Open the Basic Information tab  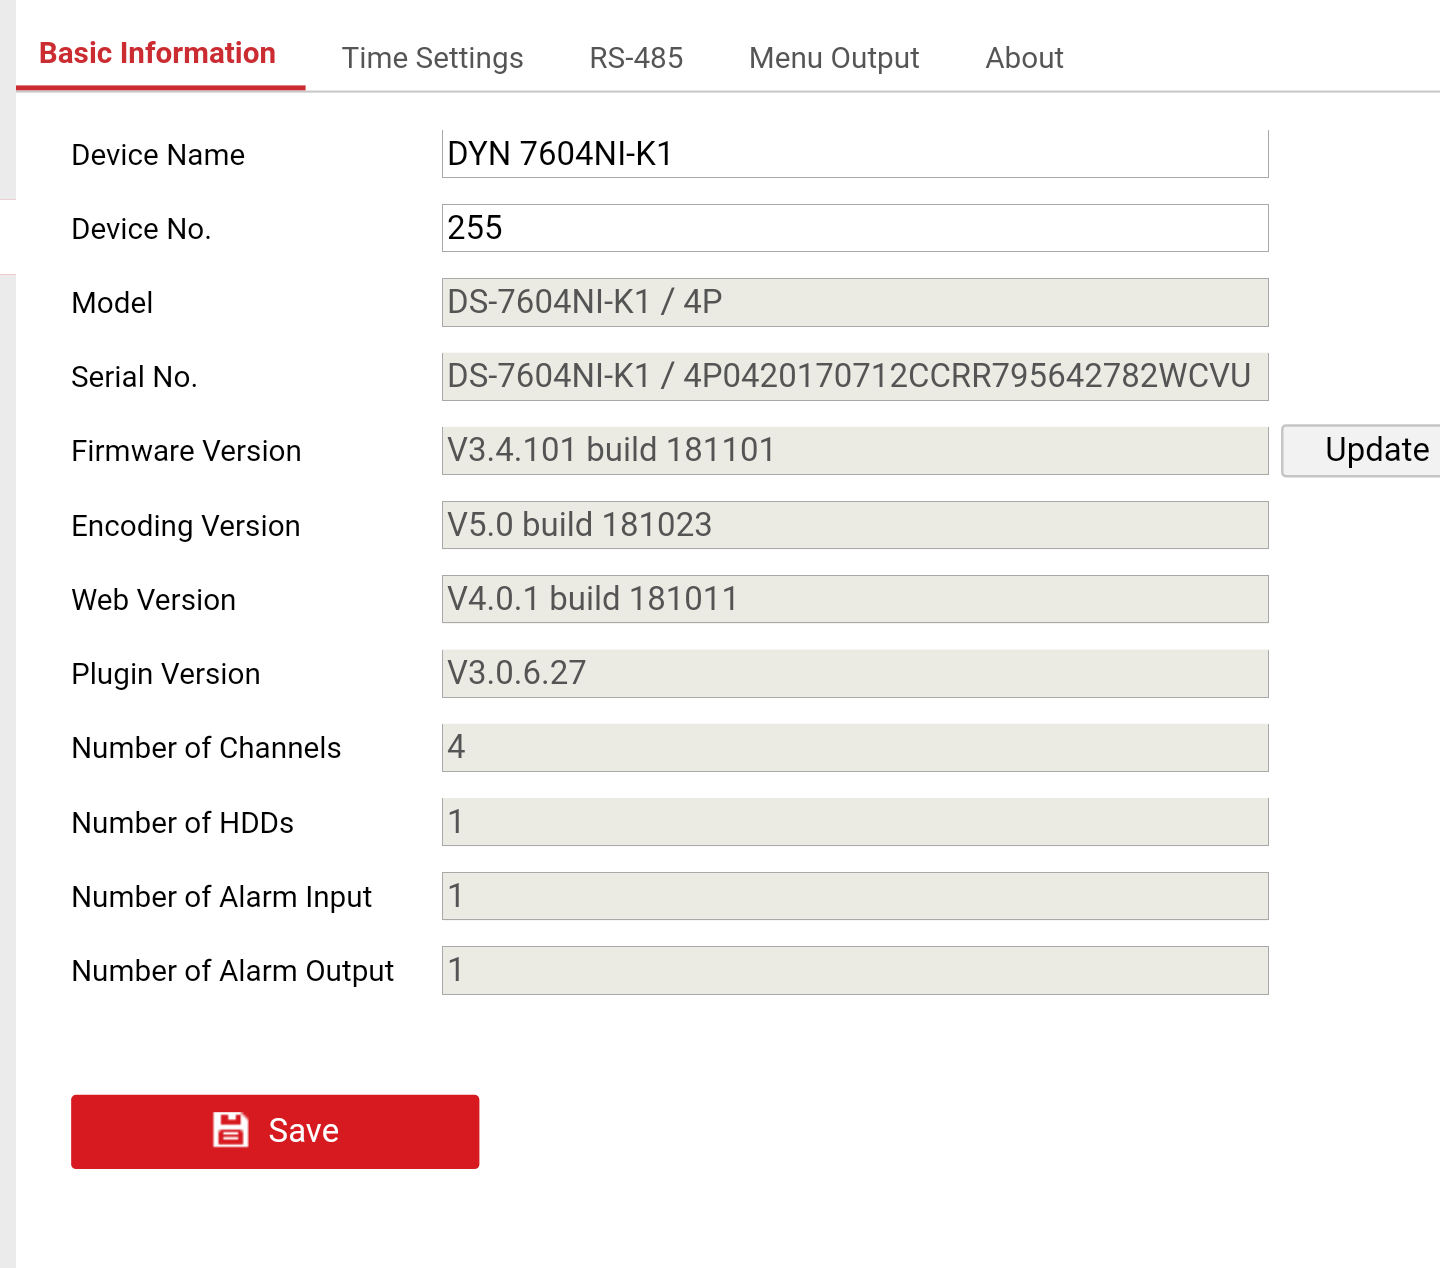158,54
